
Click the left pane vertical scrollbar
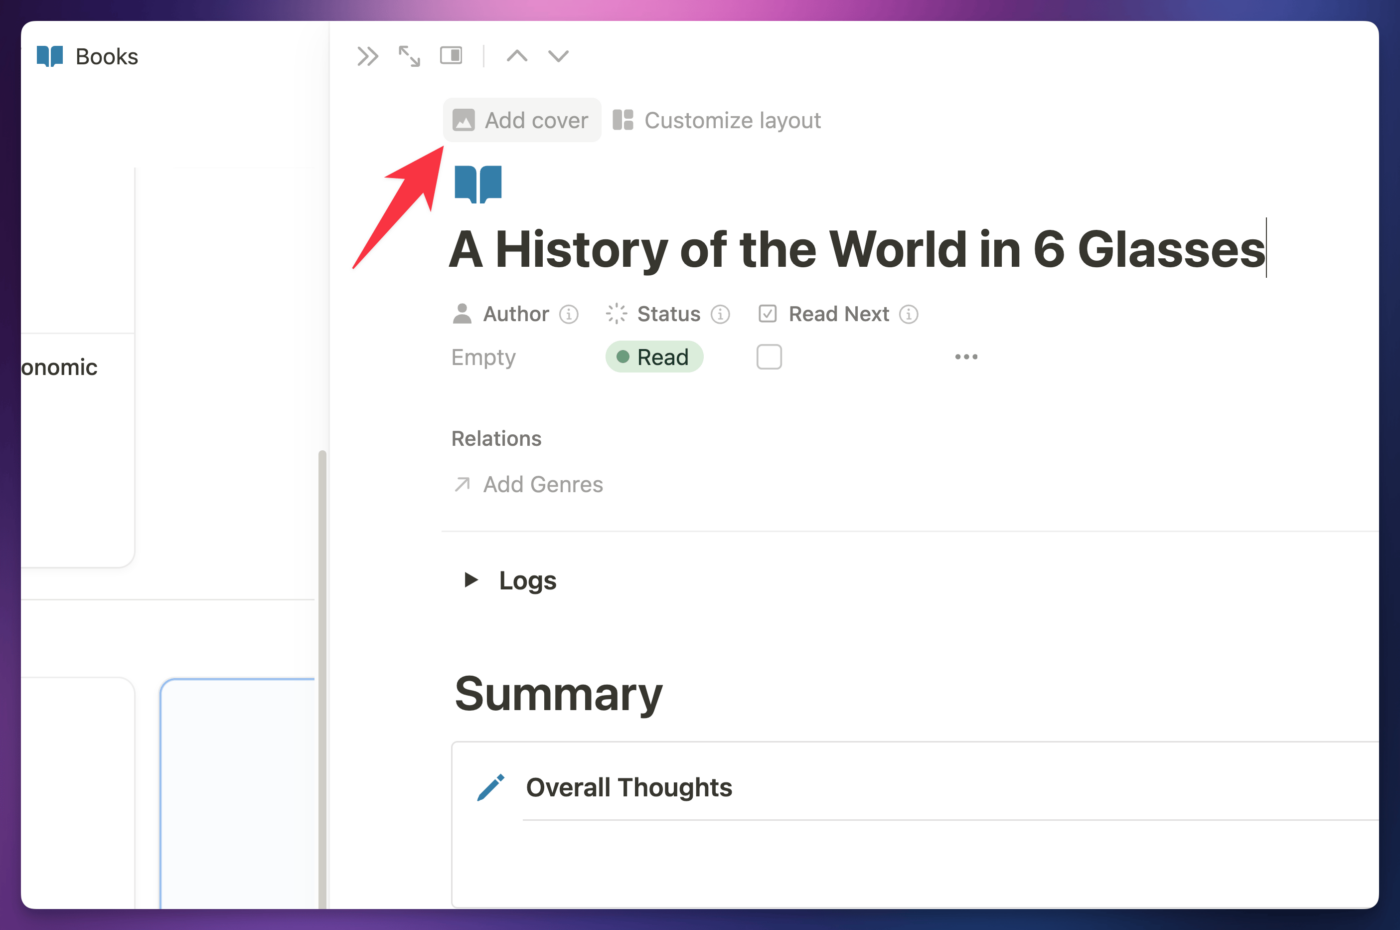click(322, 679)
